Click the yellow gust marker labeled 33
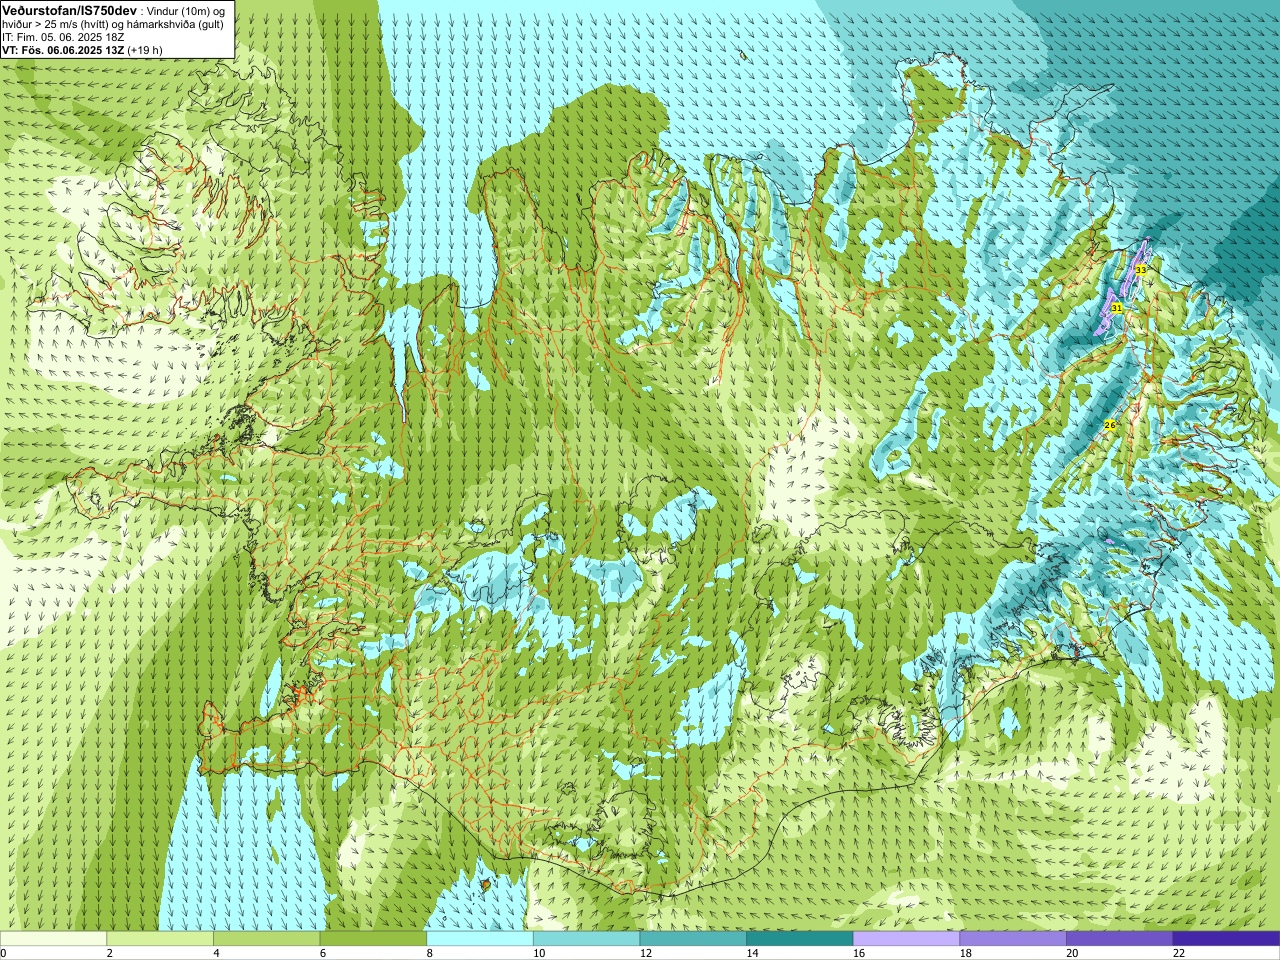1280x960 pixels. [1141, 270]
